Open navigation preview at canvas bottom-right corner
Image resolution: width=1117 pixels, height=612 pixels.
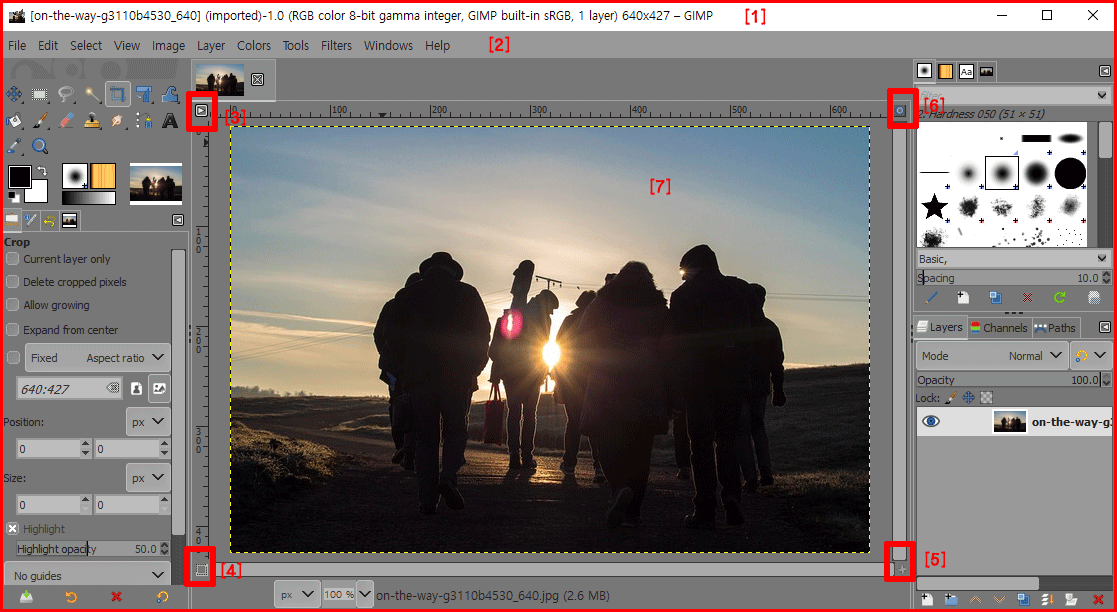902,569
